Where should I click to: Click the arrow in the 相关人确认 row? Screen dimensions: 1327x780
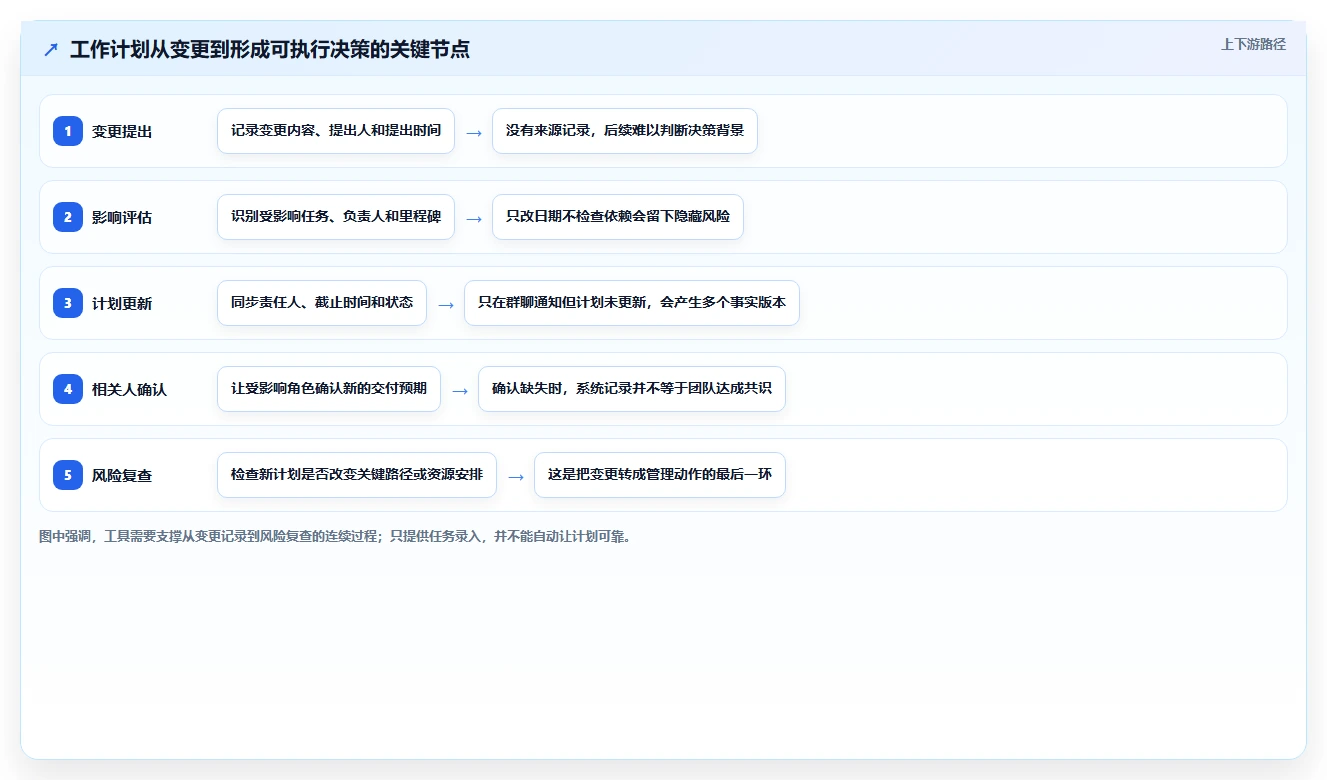pos(460,390)
